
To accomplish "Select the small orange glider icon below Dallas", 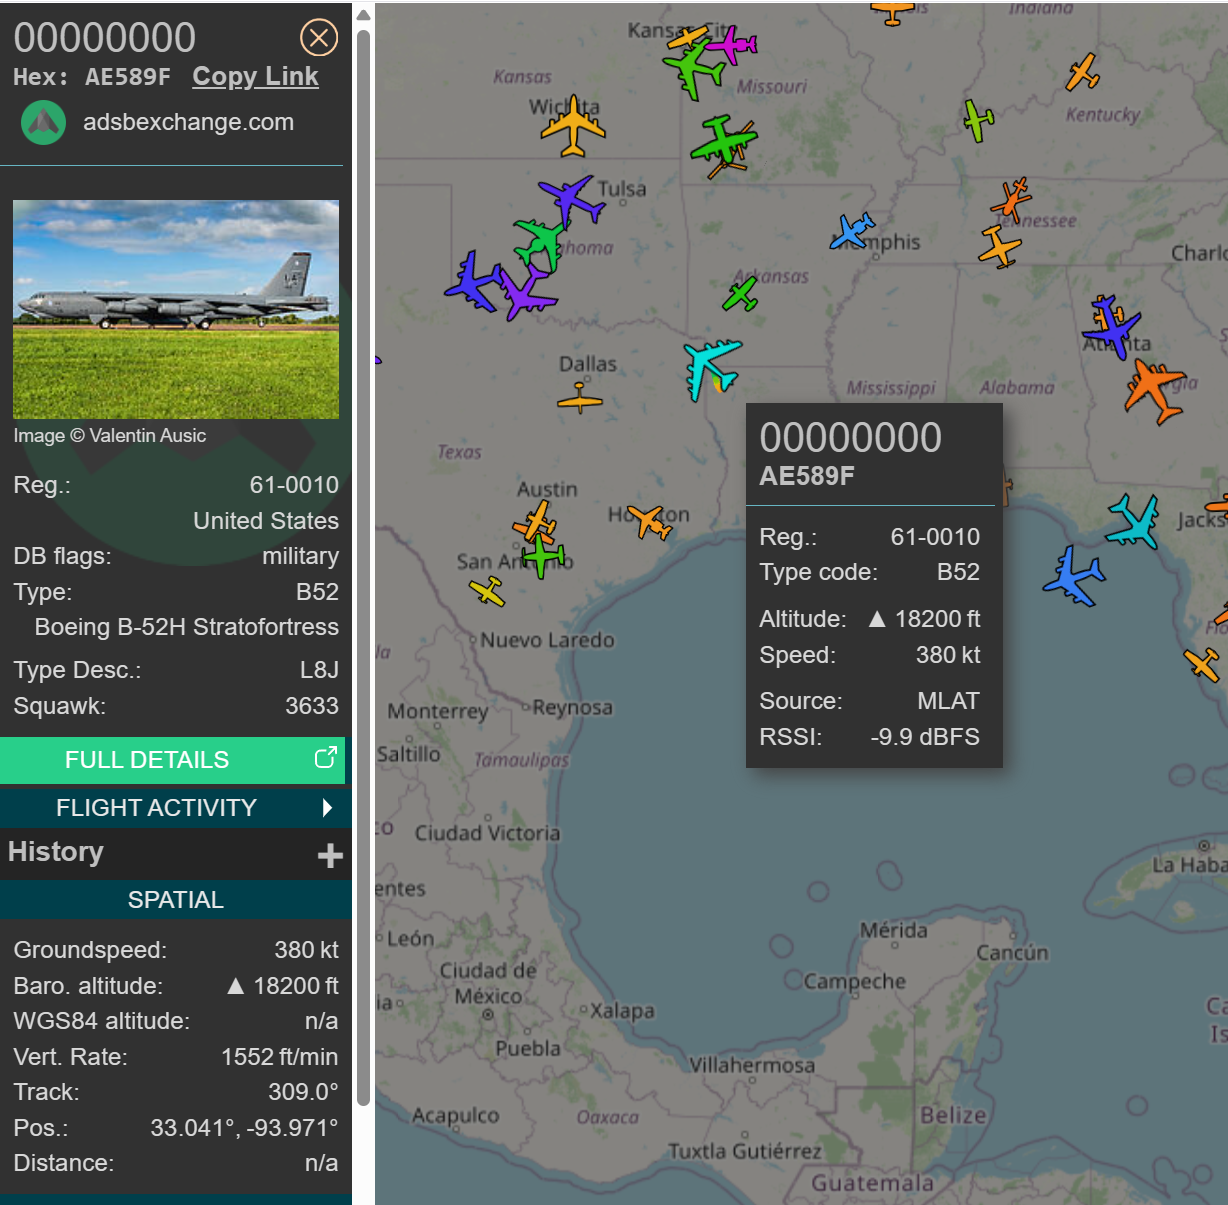I will (580, 399).
